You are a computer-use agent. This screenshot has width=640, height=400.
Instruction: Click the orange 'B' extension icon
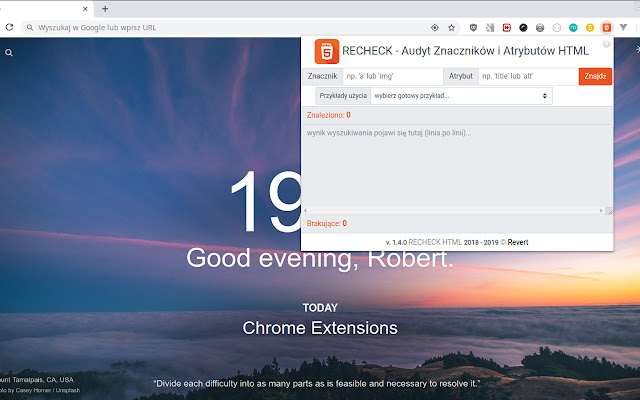[590, 28]
